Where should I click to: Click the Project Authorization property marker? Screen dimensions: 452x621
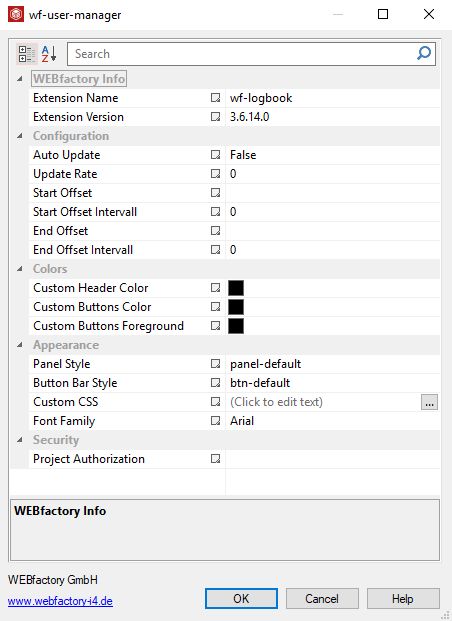coord(215,459)
